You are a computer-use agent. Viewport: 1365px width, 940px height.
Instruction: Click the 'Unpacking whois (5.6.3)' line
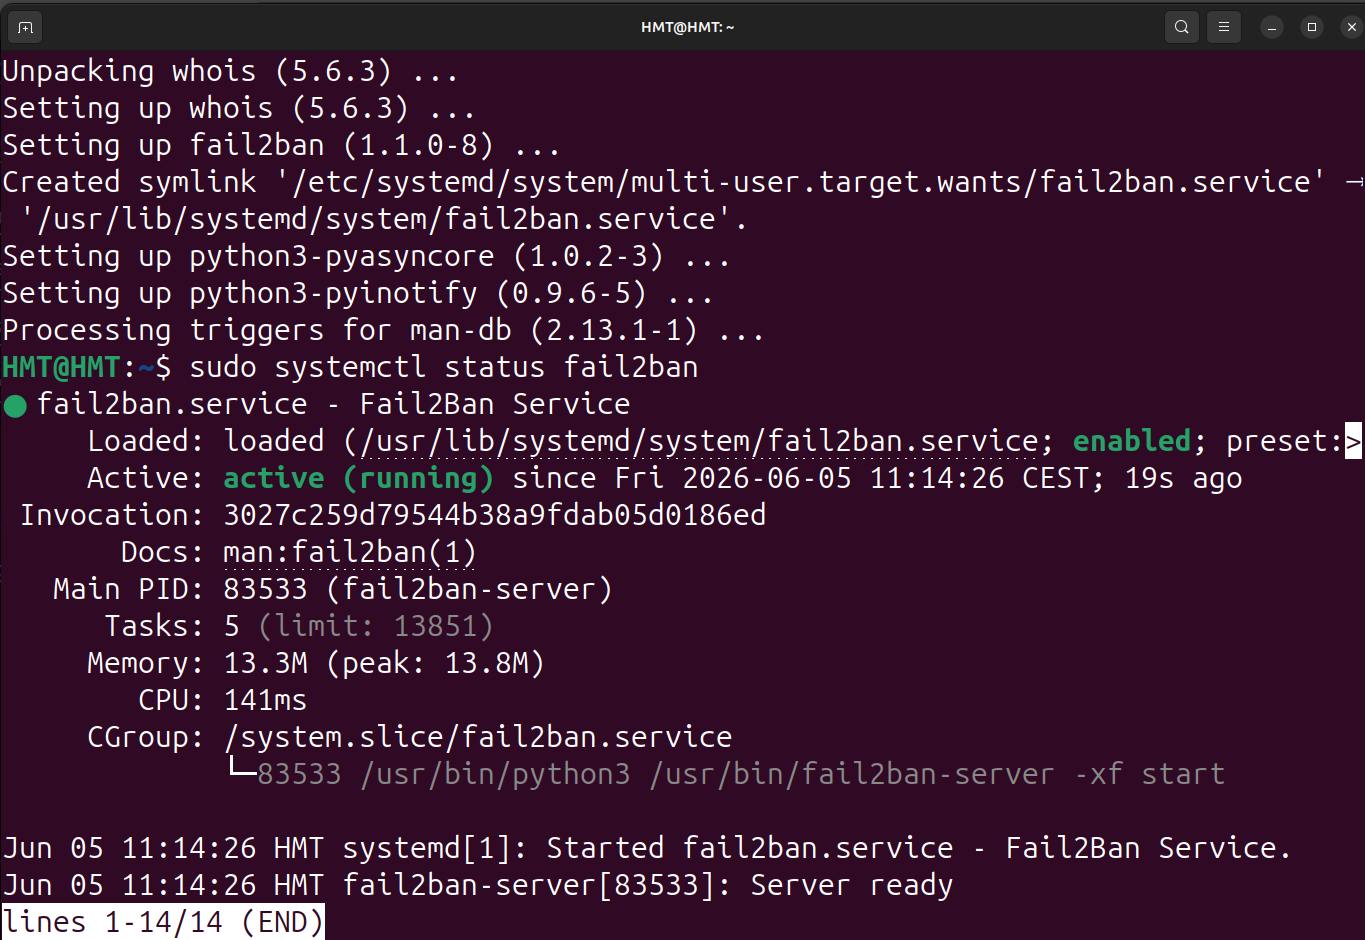click(x=231, y=71)
